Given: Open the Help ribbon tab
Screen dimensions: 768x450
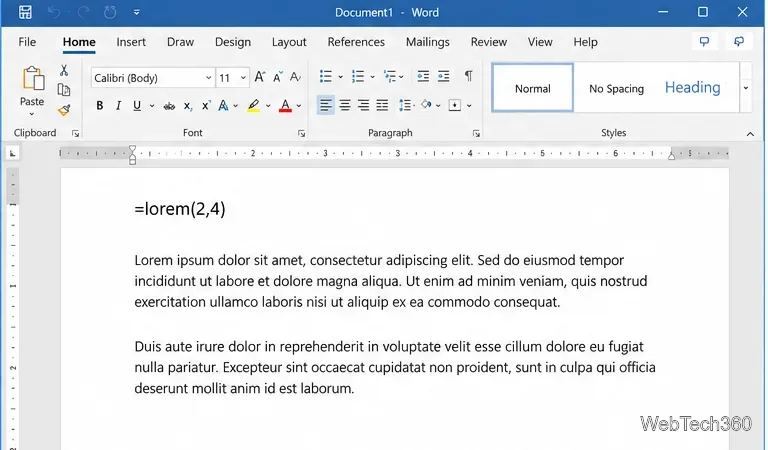Looking at the screenshot, I should point(585,42).
